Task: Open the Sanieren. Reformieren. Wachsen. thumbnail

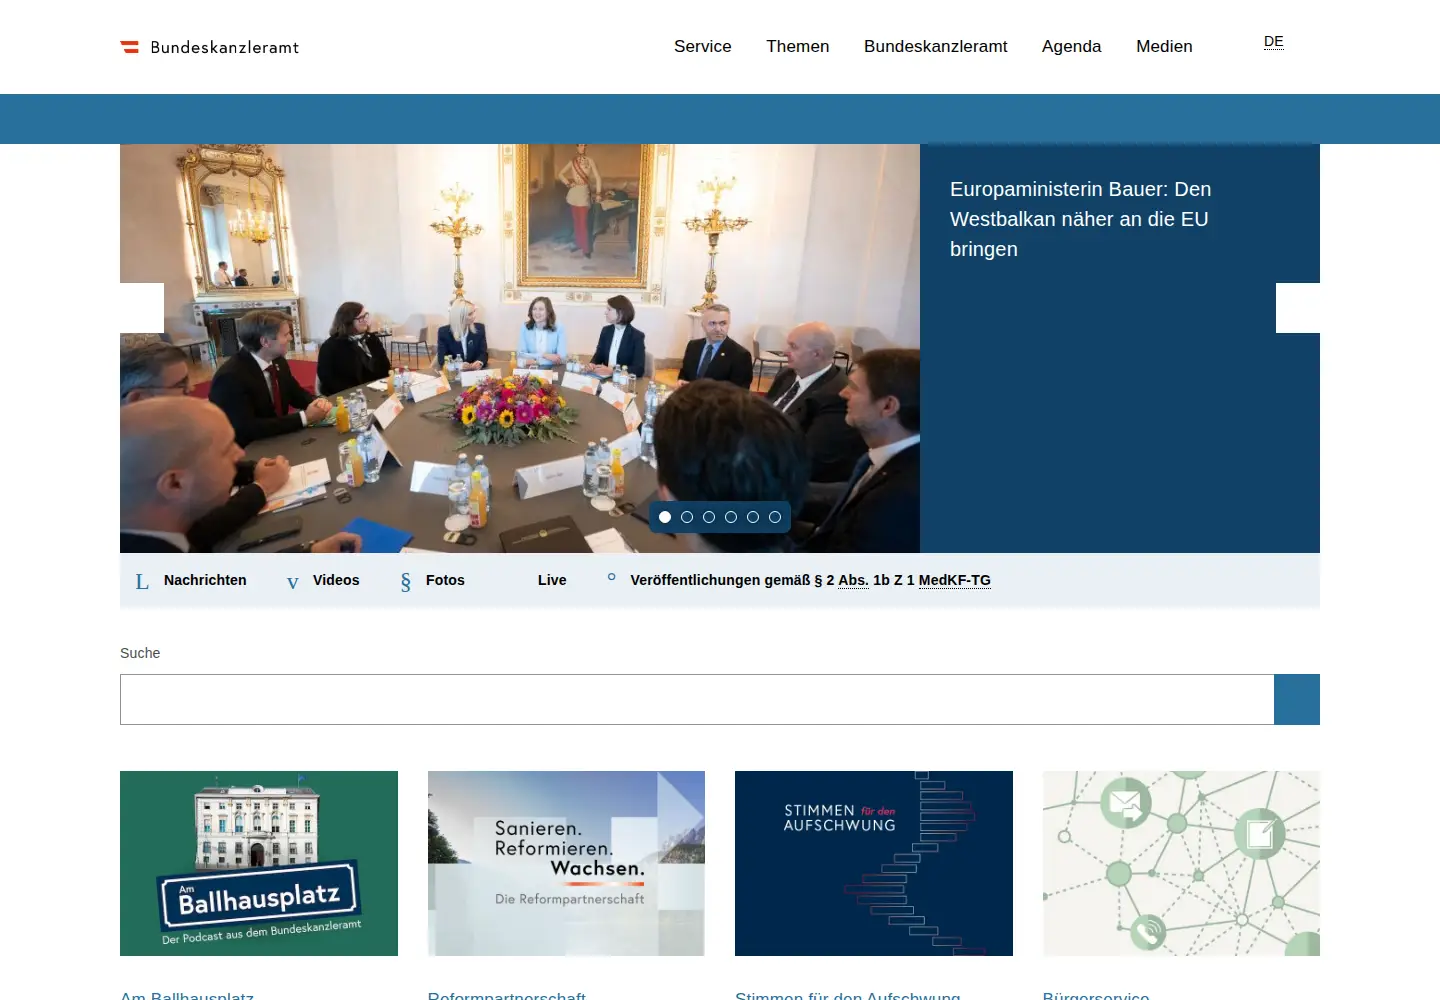Action: (x=566, y=863)
